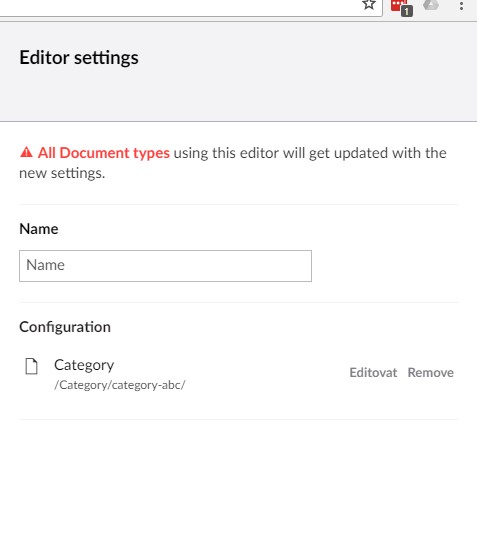
Task: Click the Category document icon
Action: [x=32, y=366]
